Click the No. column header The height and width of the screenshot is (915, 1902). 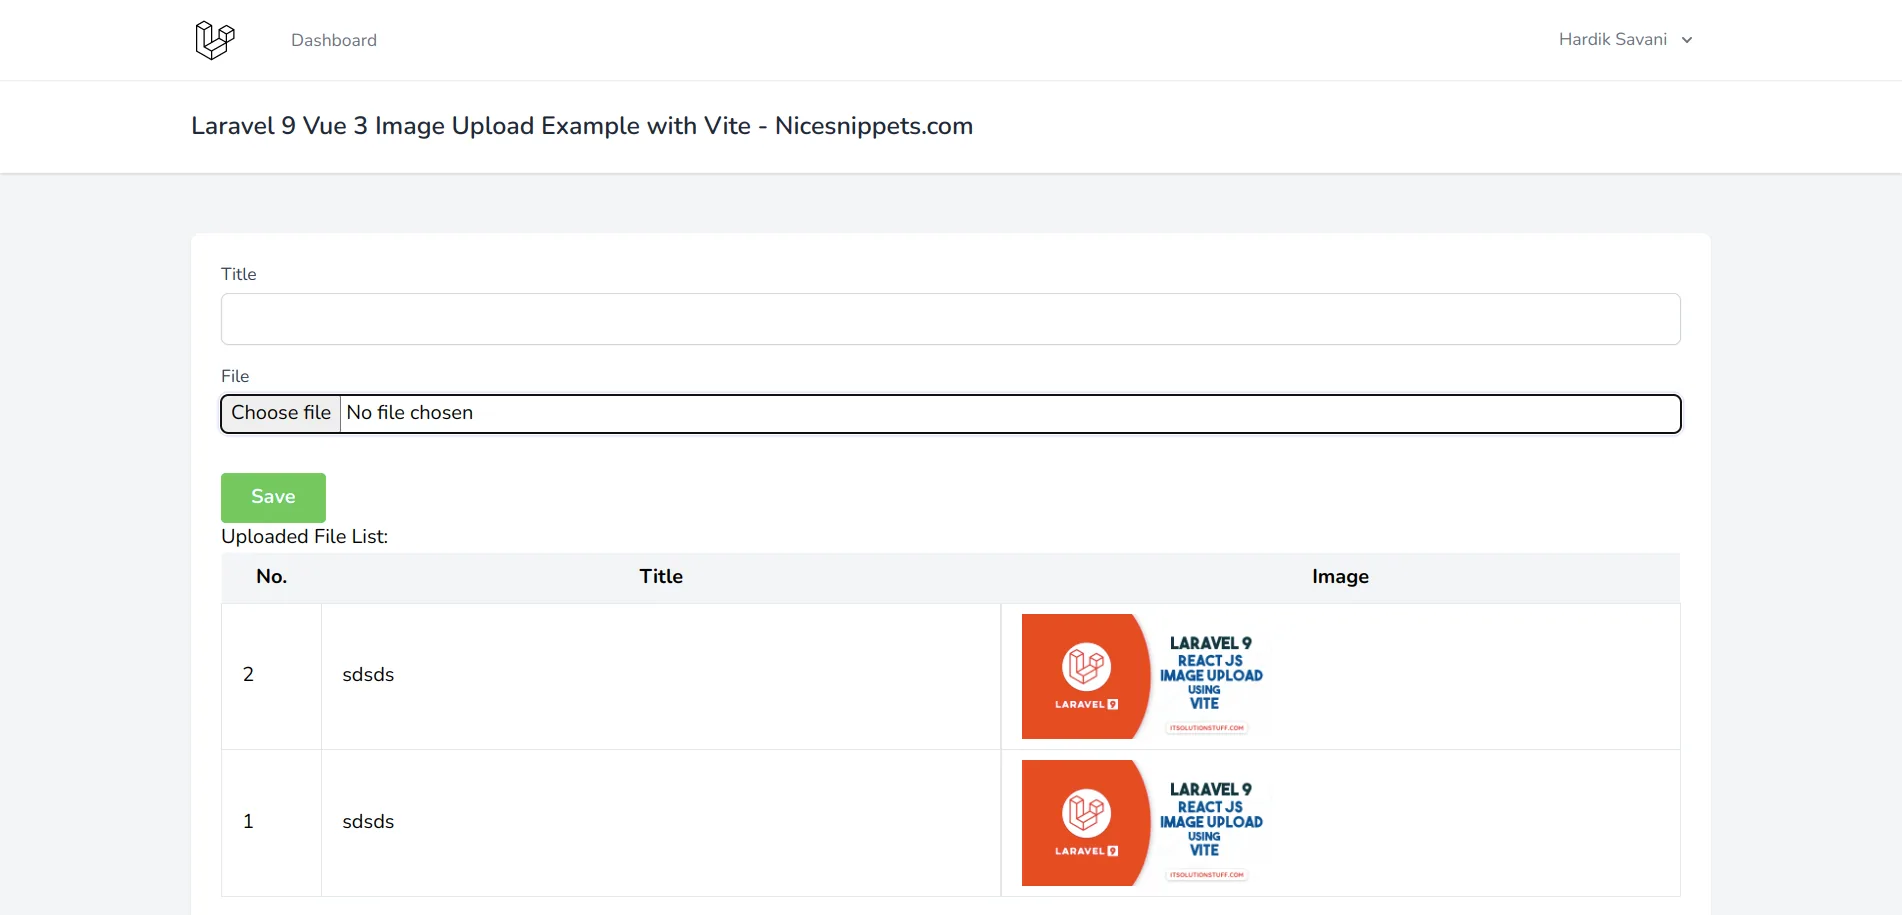(272, 577)
